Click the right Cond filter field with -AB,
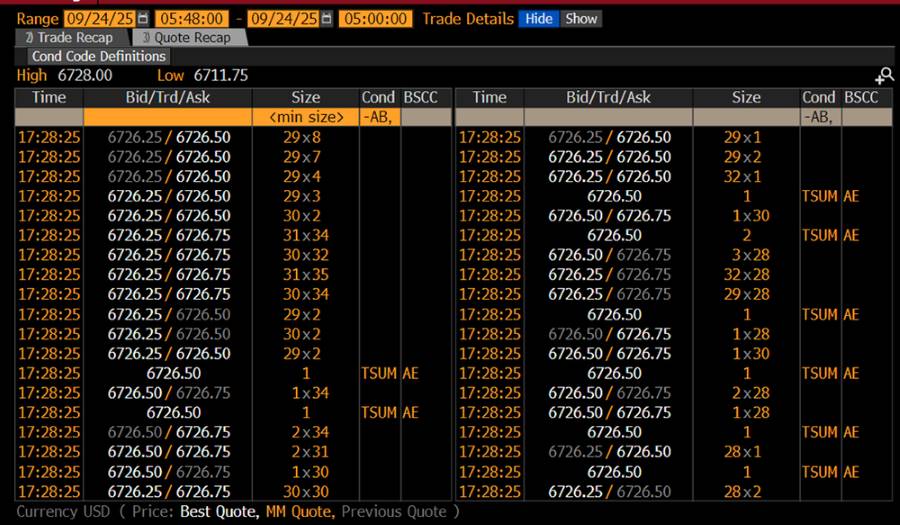 [820, 117]
